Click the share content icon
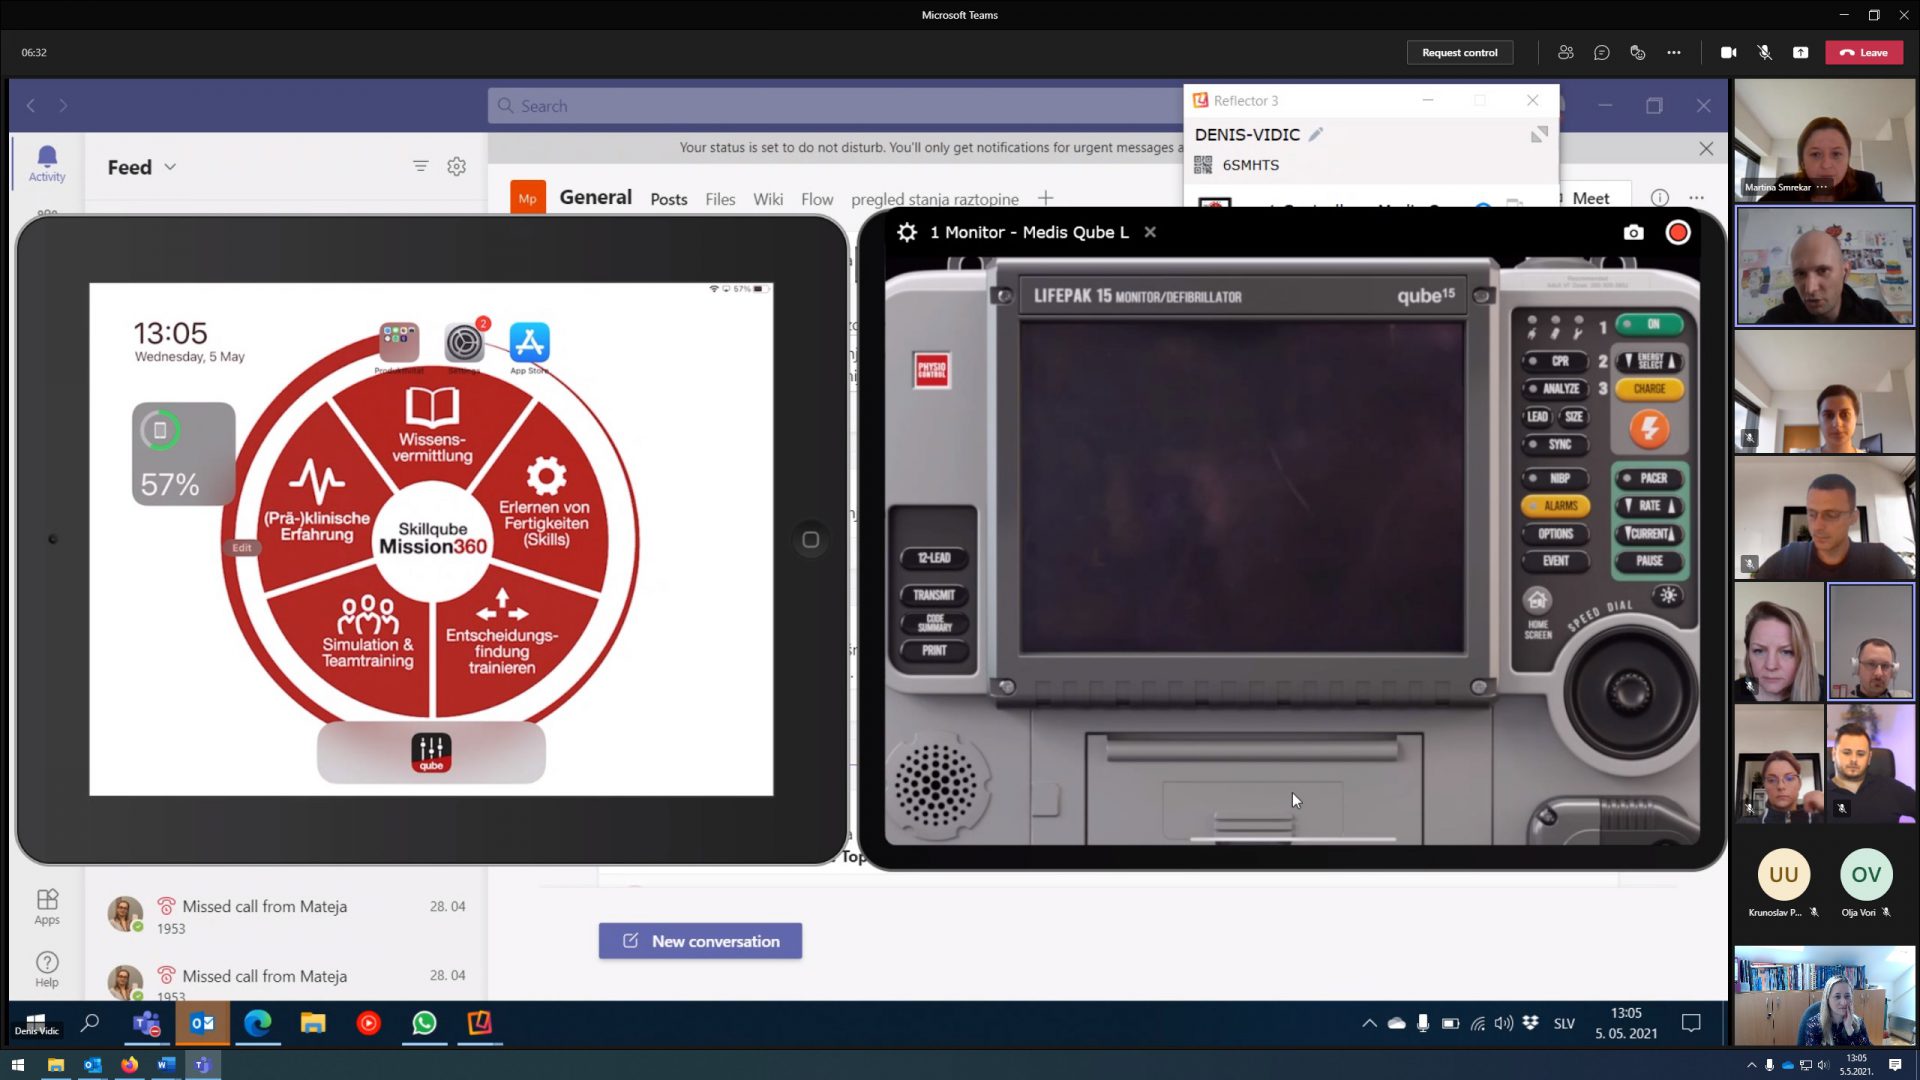The height and width of the screenshot is (1080, 1920). pyautogui.click(x=1800, y=52)
